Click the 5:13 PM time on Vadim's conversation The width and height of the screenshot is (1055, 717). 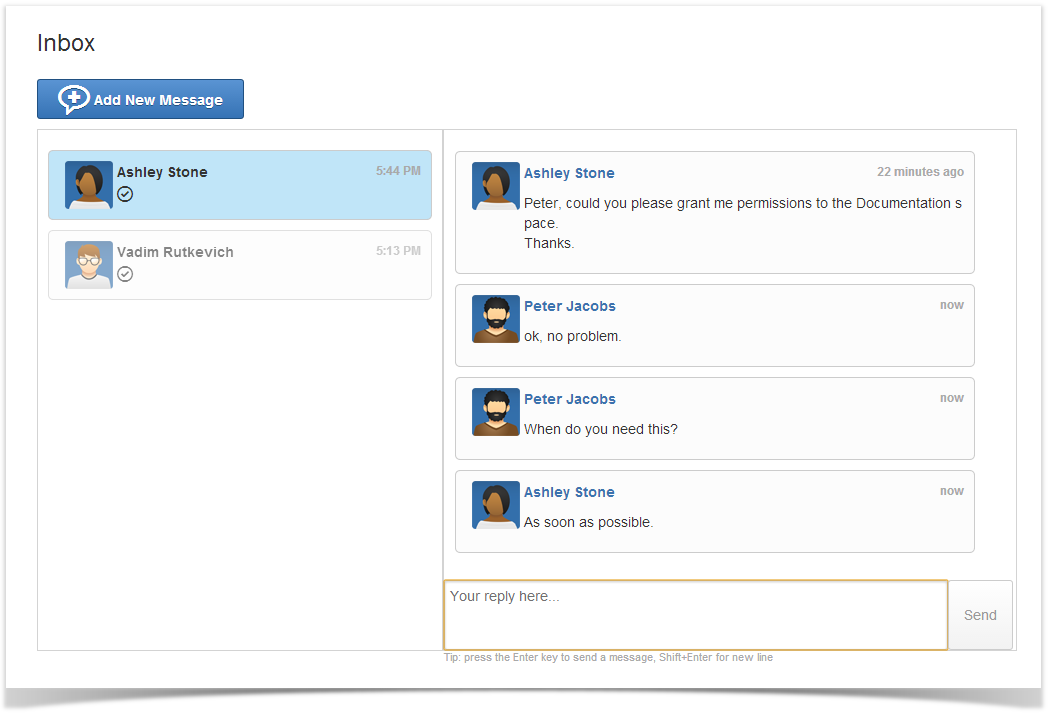click(398, 251)
